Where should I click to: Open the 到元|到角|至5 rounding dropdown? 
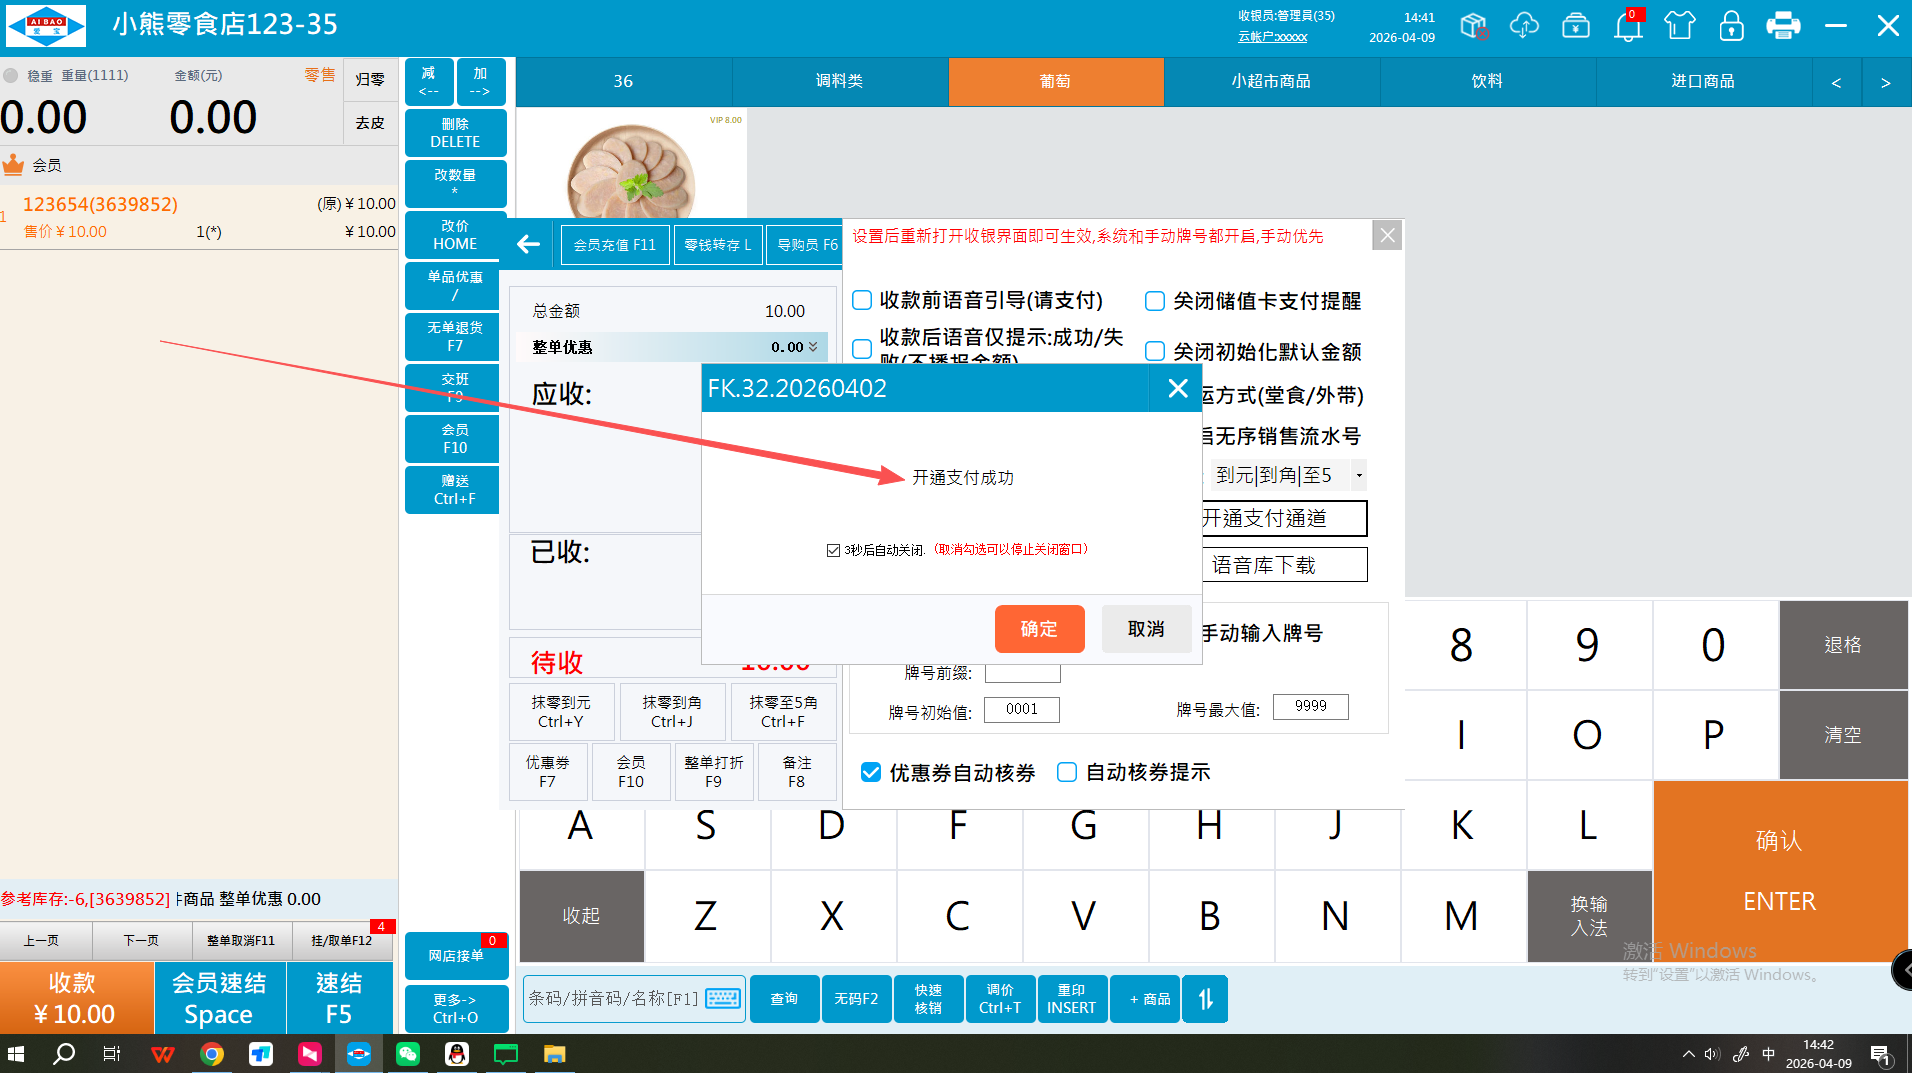(1358, 475)
